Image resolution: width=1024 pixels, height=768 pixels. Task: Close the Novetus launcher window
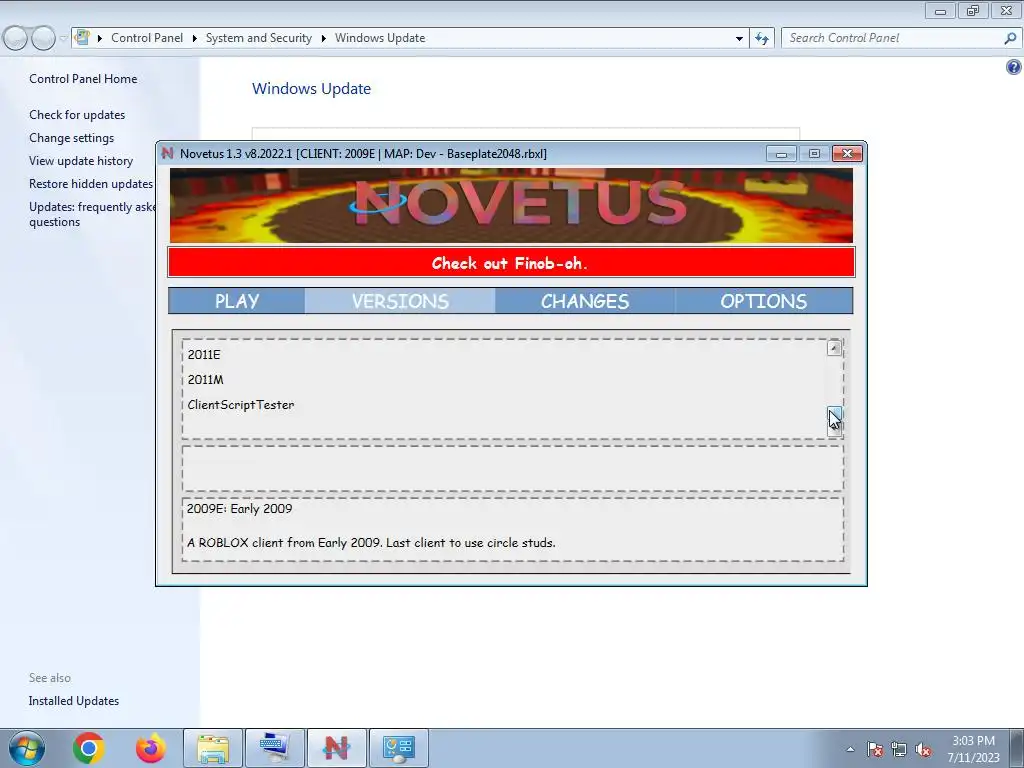coord(847,153)
